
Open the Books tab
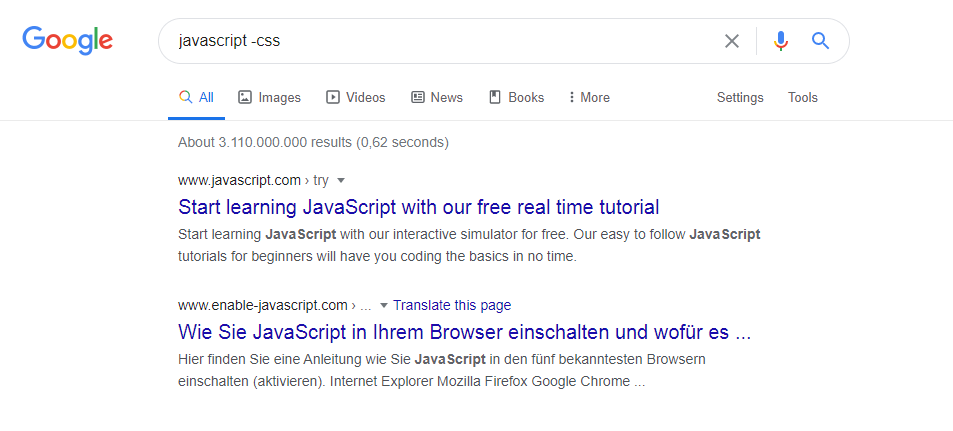(x=517, y=97)
